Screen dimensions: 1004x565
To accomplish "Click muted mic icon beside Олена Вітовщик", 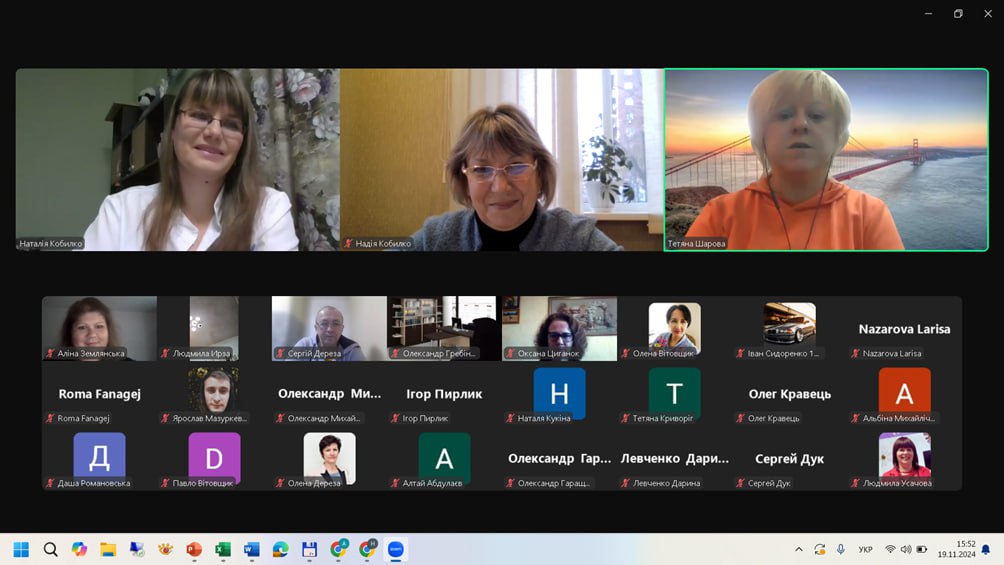I will pos(626,353).
